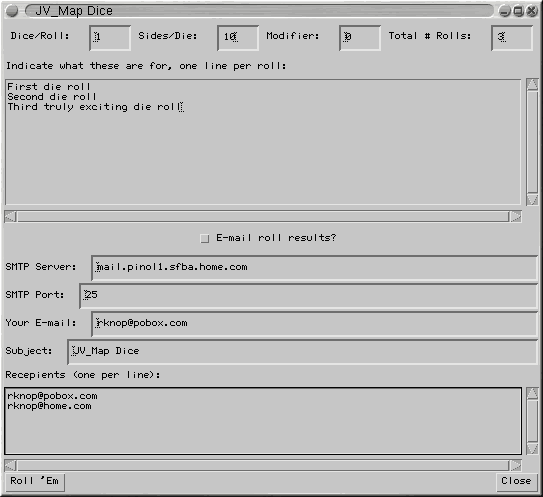Screen dimensions: 543x497
Task: Click right arrow of Recepients horizontal scrollbar
Action: click(x=516, y=465)
